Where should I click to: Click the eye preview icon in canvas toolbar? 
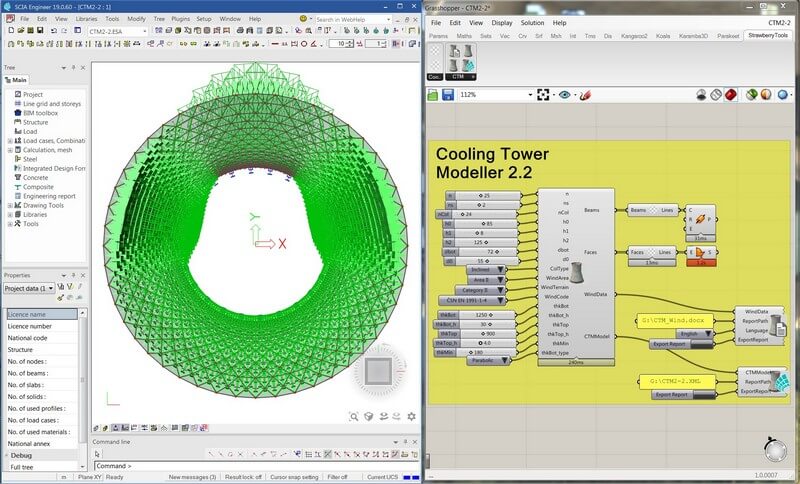pyautogui.click(x=565, y=95)
